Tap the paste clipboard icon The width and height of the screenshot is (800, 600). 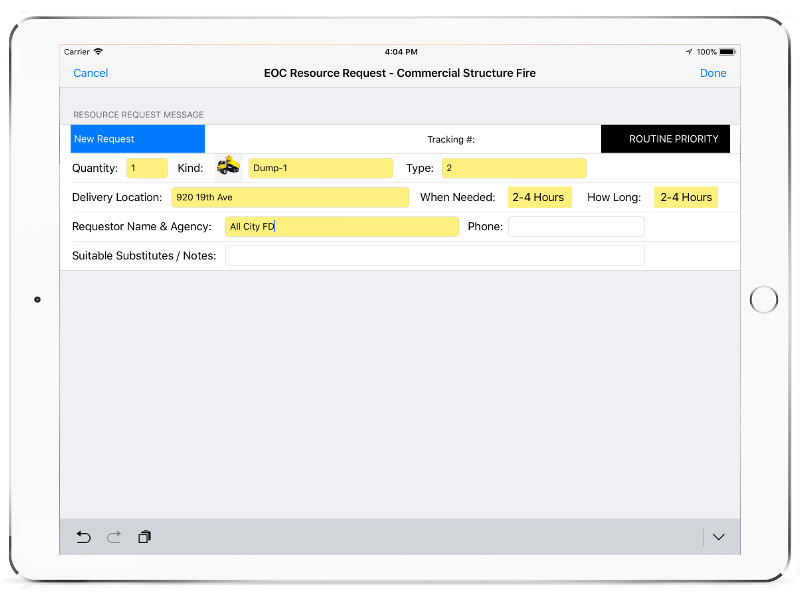pyautogui.click(x=144, y=537)
